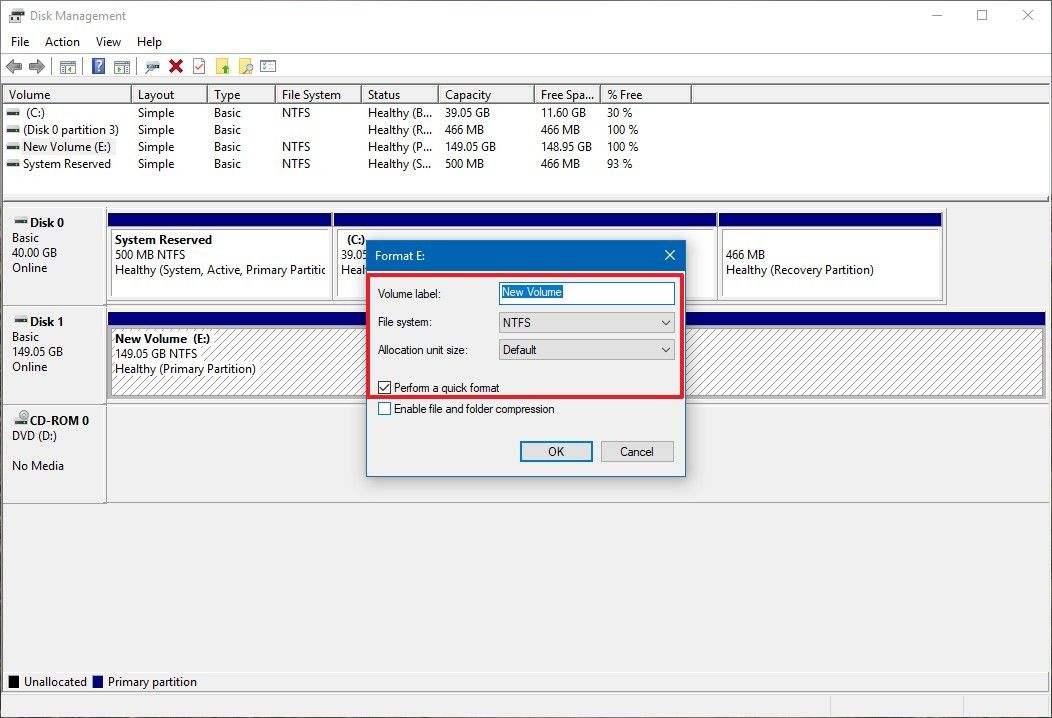Click OK to format the volume
The height and width of the screenshot is (718, 1052).
[556, 451]
